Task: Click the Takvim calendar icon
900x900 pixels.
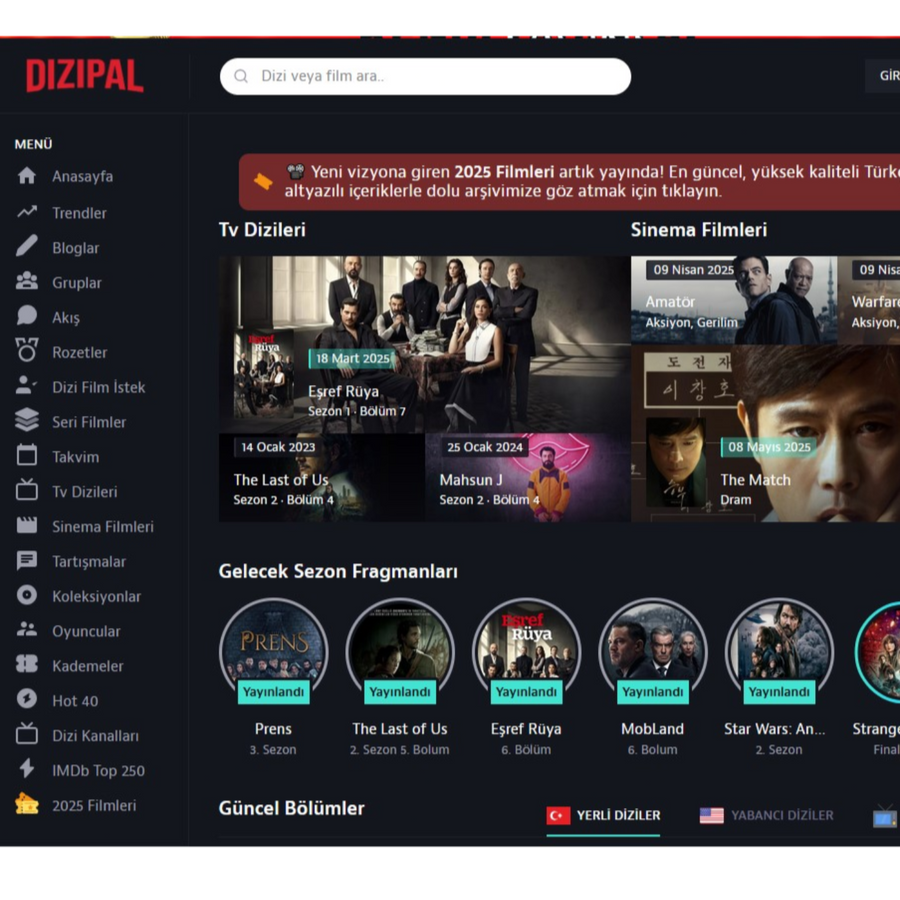Action: [26, 455]
